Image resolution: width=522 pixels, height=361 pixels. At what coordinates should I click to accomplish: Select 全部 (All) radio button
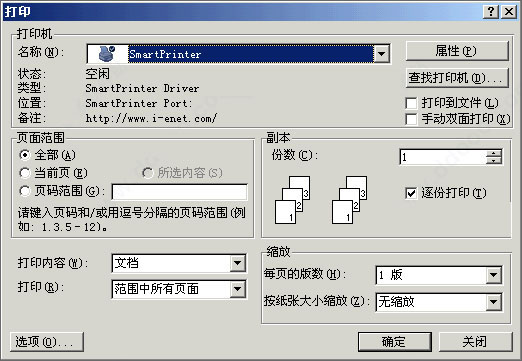pyautogui.click(x=25, y=155)
